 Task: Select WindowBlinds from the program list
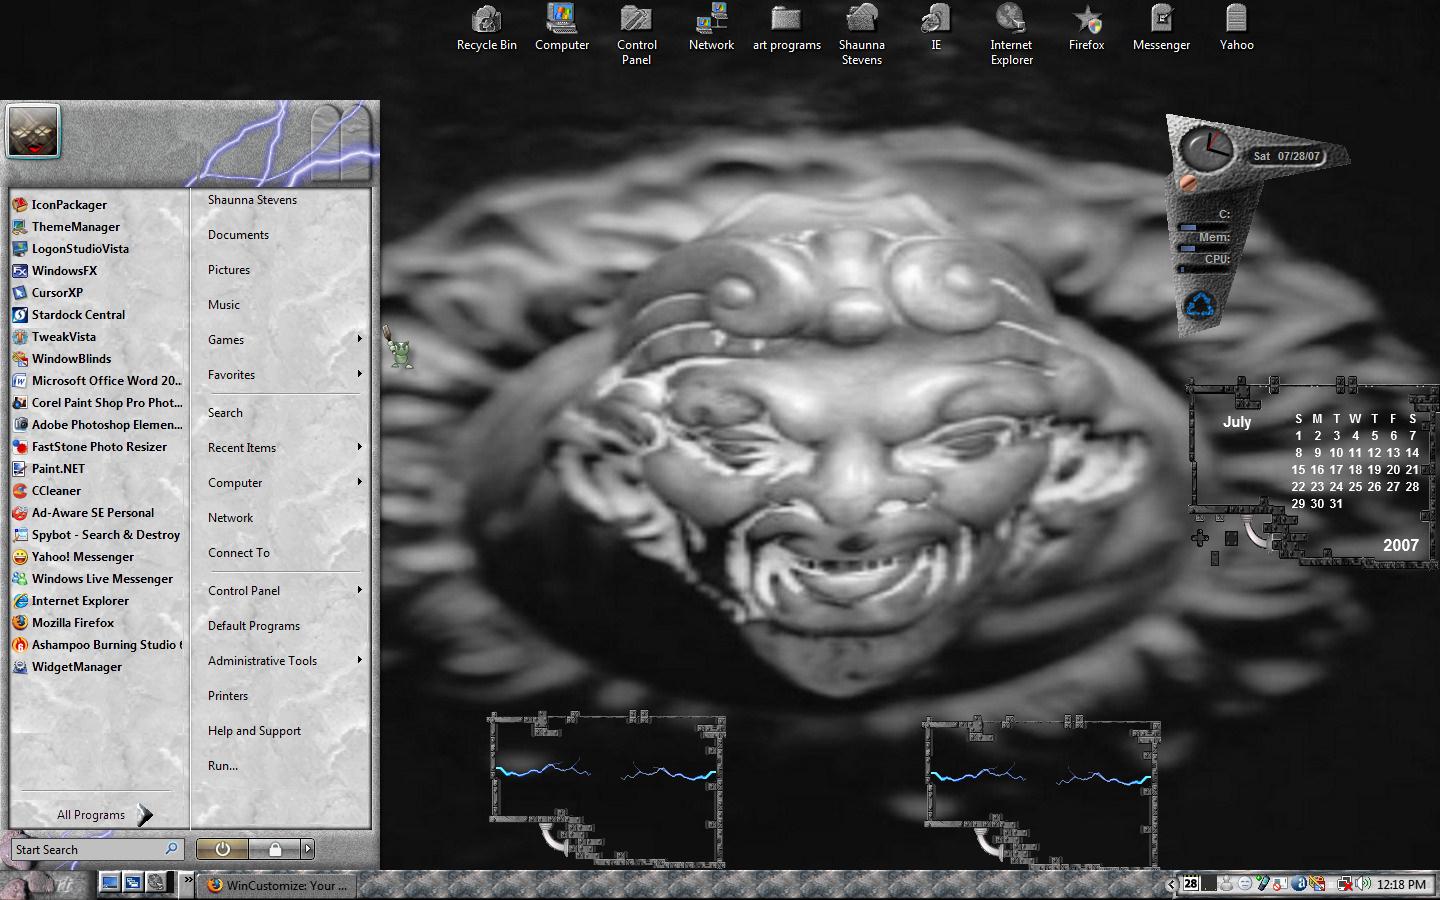coord(98,359)
